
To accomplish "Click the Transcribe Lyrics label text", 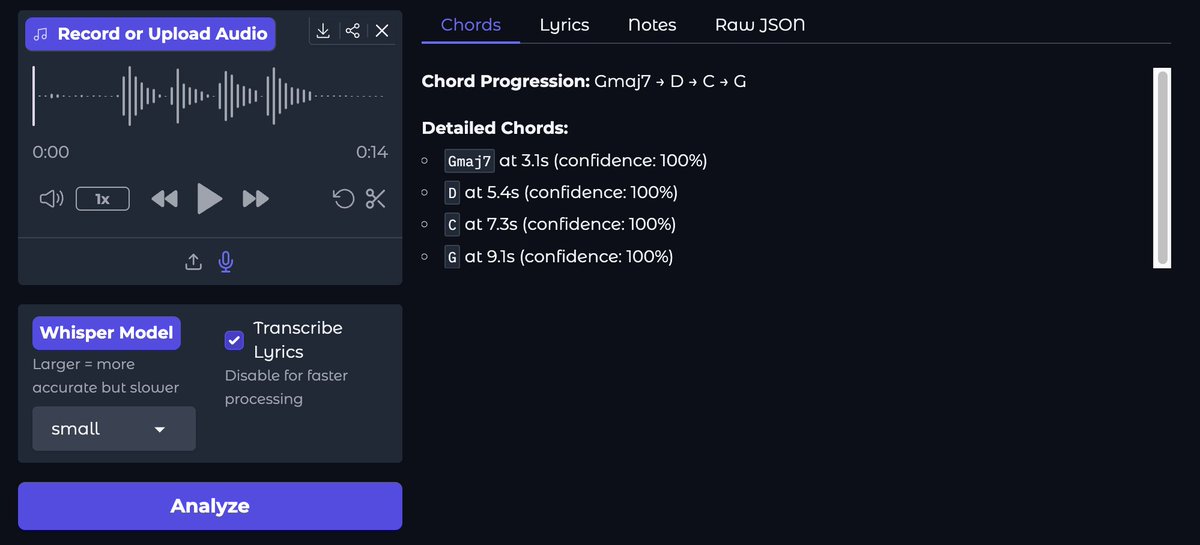I will click(298, 340).
